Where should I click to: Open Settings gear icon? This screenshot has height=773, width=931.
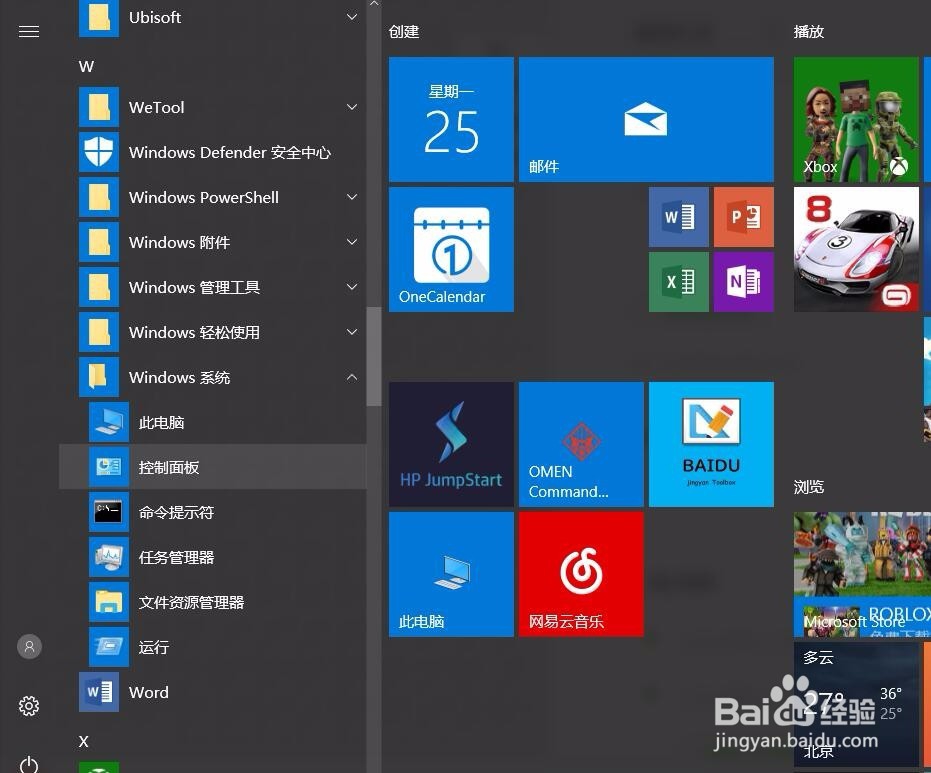[28, 706]
